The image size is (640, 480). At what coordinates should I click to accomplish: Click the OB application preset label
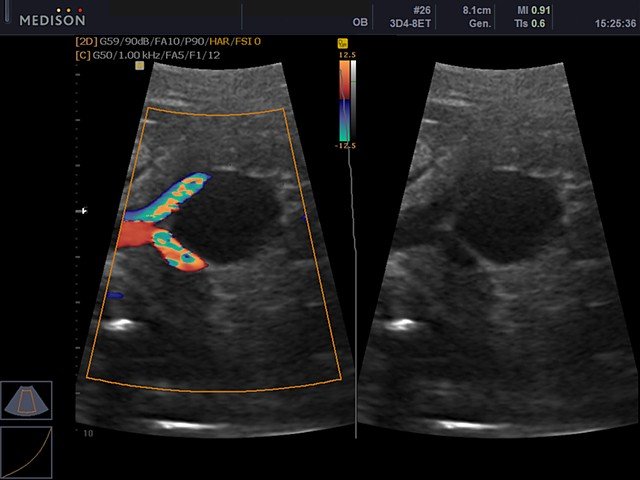pyautogui.click(x=359, y=22)
